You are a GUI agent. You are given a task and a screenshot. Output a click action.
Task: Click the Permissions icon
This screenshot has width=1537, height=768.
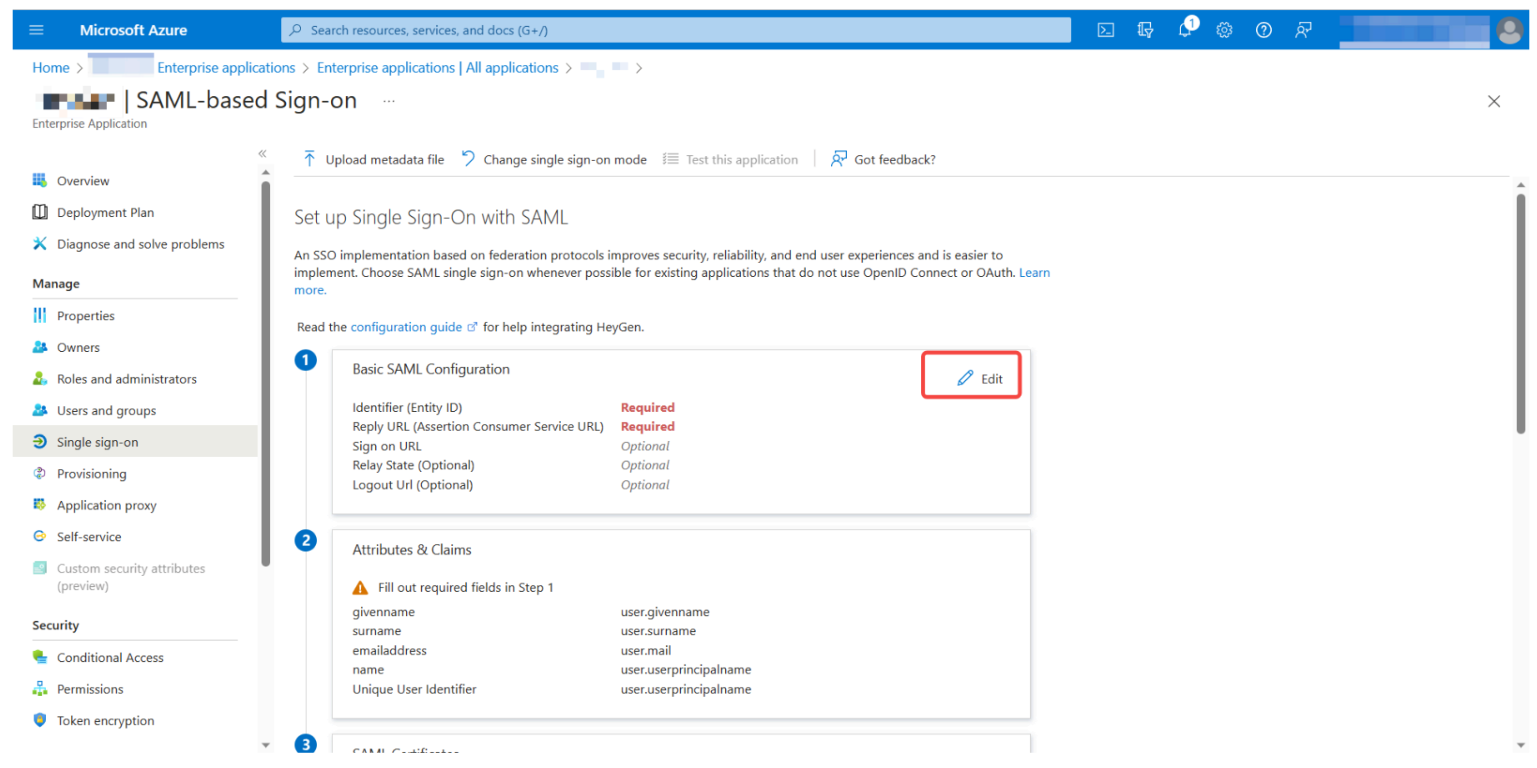[x=40, y=689]
